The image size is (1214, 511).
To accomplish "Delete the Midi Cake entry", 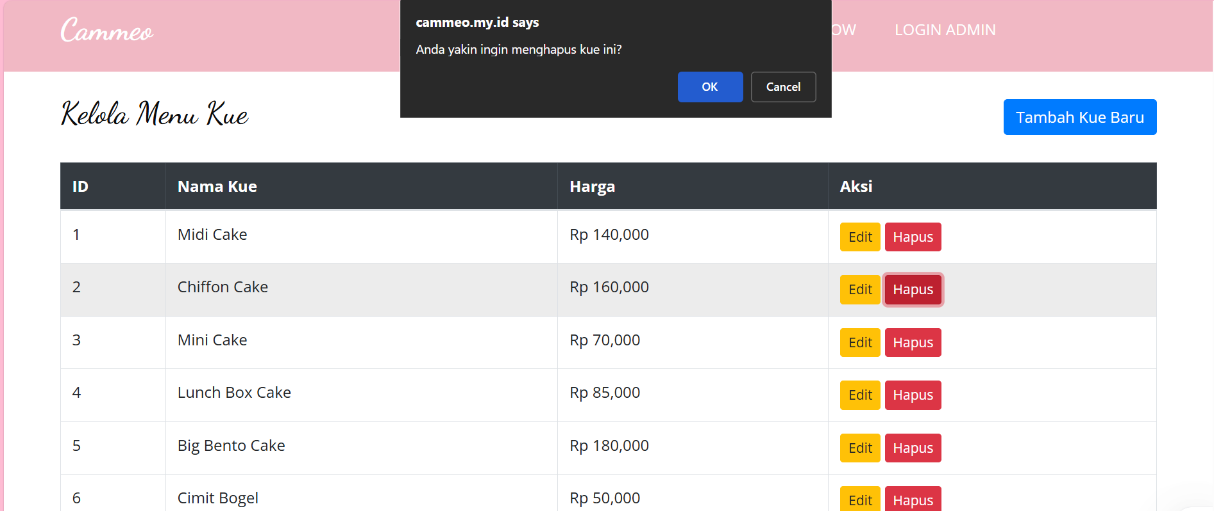I will (x=912, y=237).
